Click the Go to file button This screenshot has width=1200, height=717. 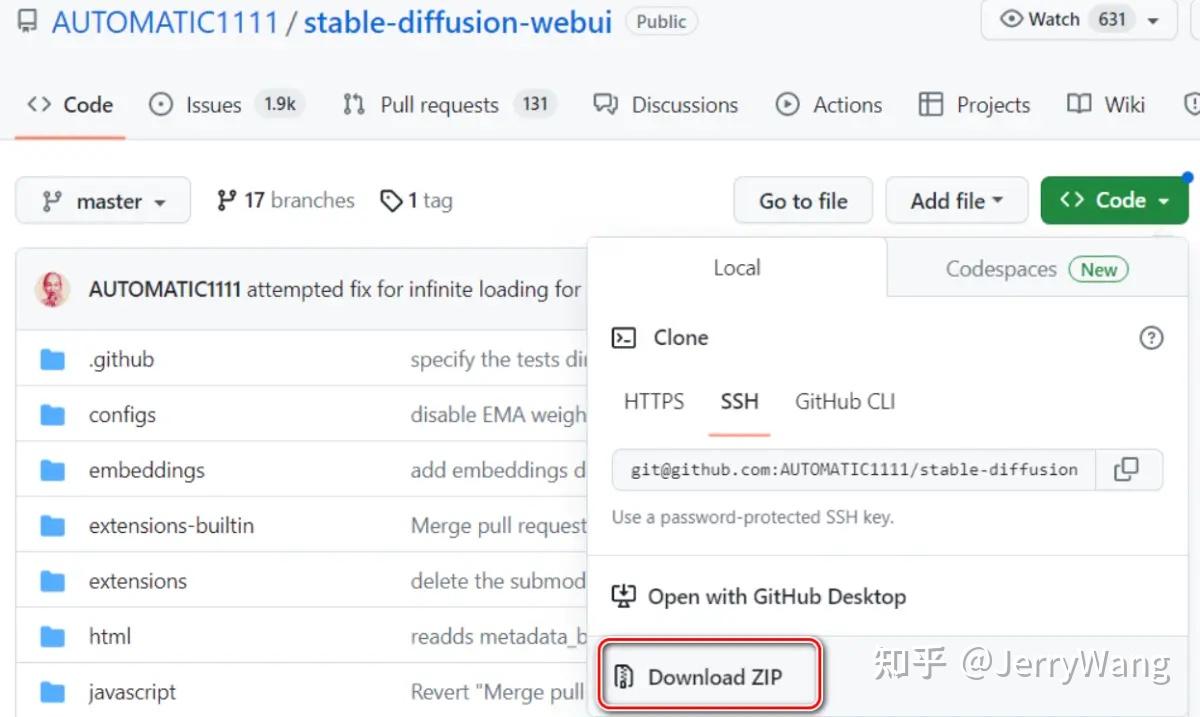click(803, 201)
